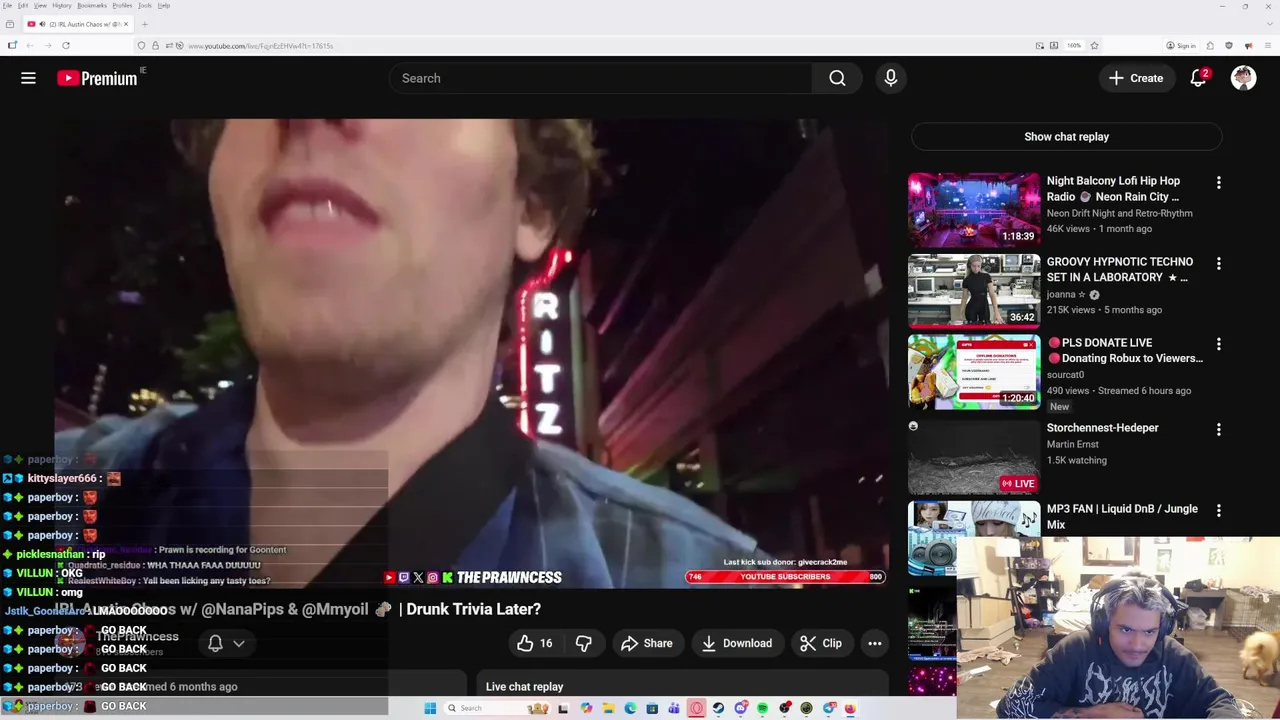
Task: Open options for MP3 FAN Liquid DnB video
Action: click(1218, 511)
